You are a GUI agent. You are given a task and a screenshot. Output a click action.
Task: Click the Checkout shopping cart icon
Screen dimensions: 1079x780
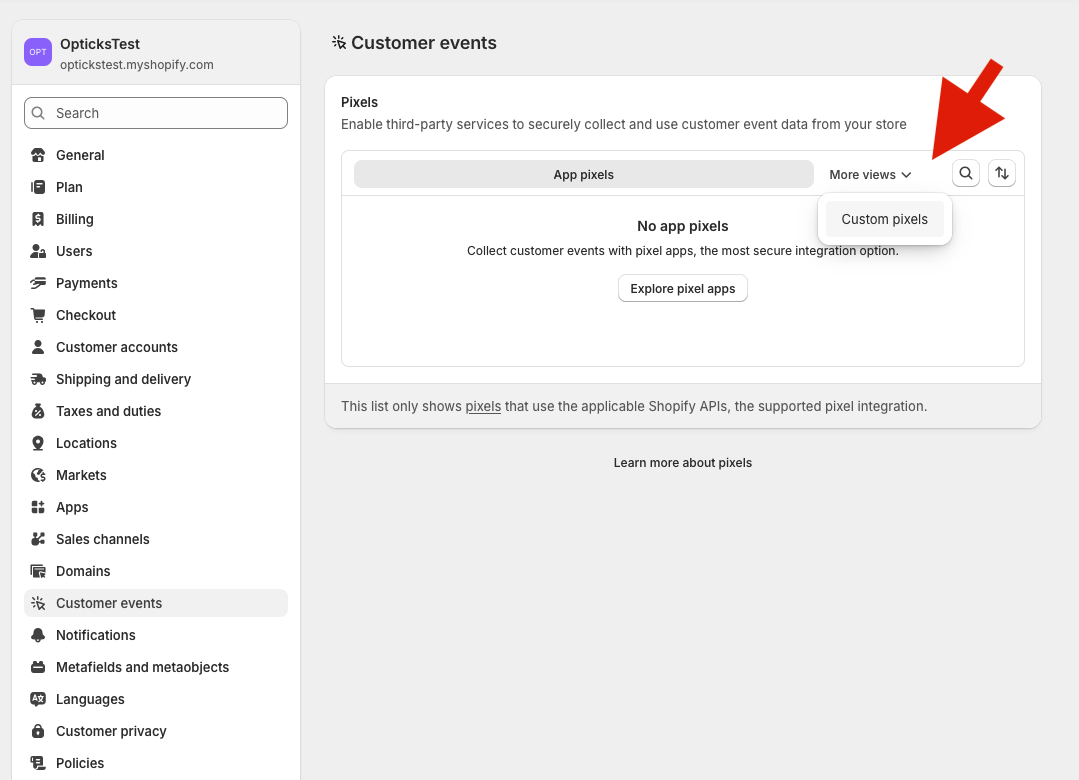[37, 315]
